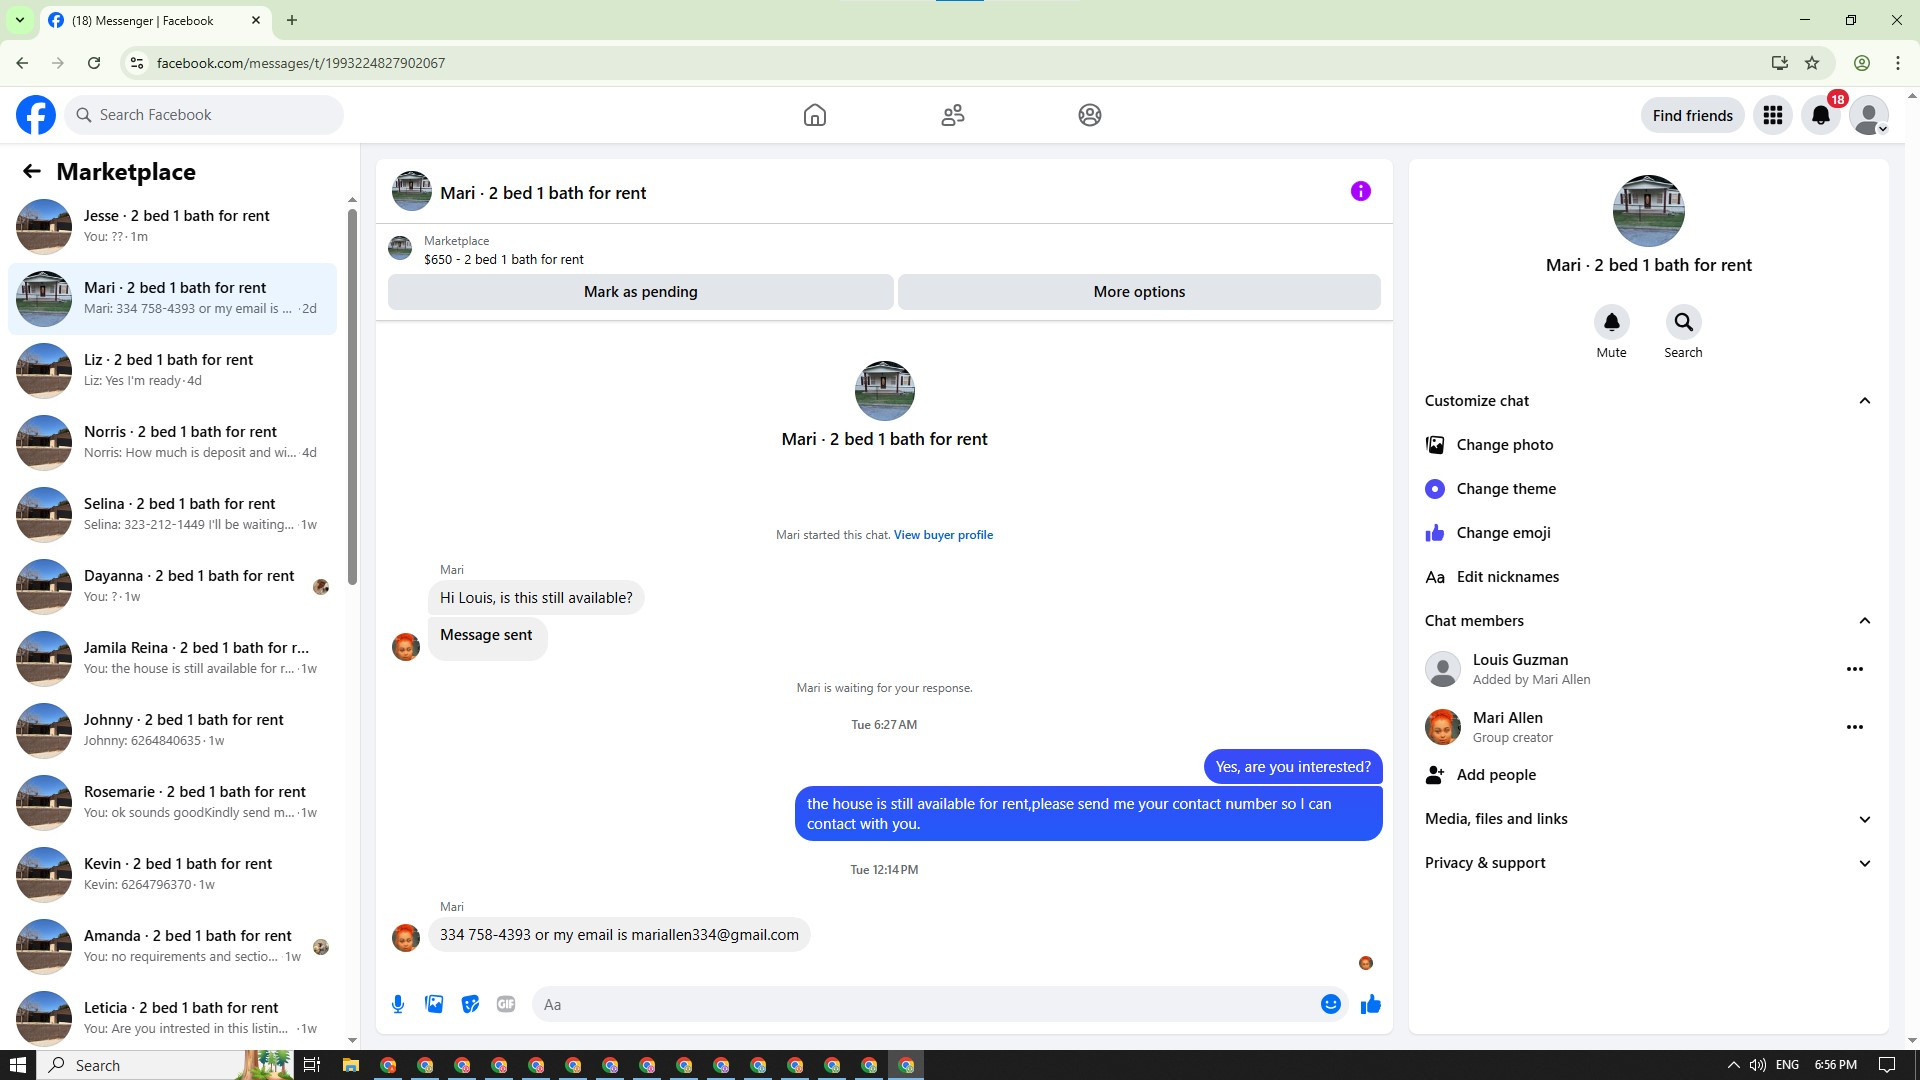Open emoji picker in message box
Screen dimensions: 1920x1080
[1330, 1004]
